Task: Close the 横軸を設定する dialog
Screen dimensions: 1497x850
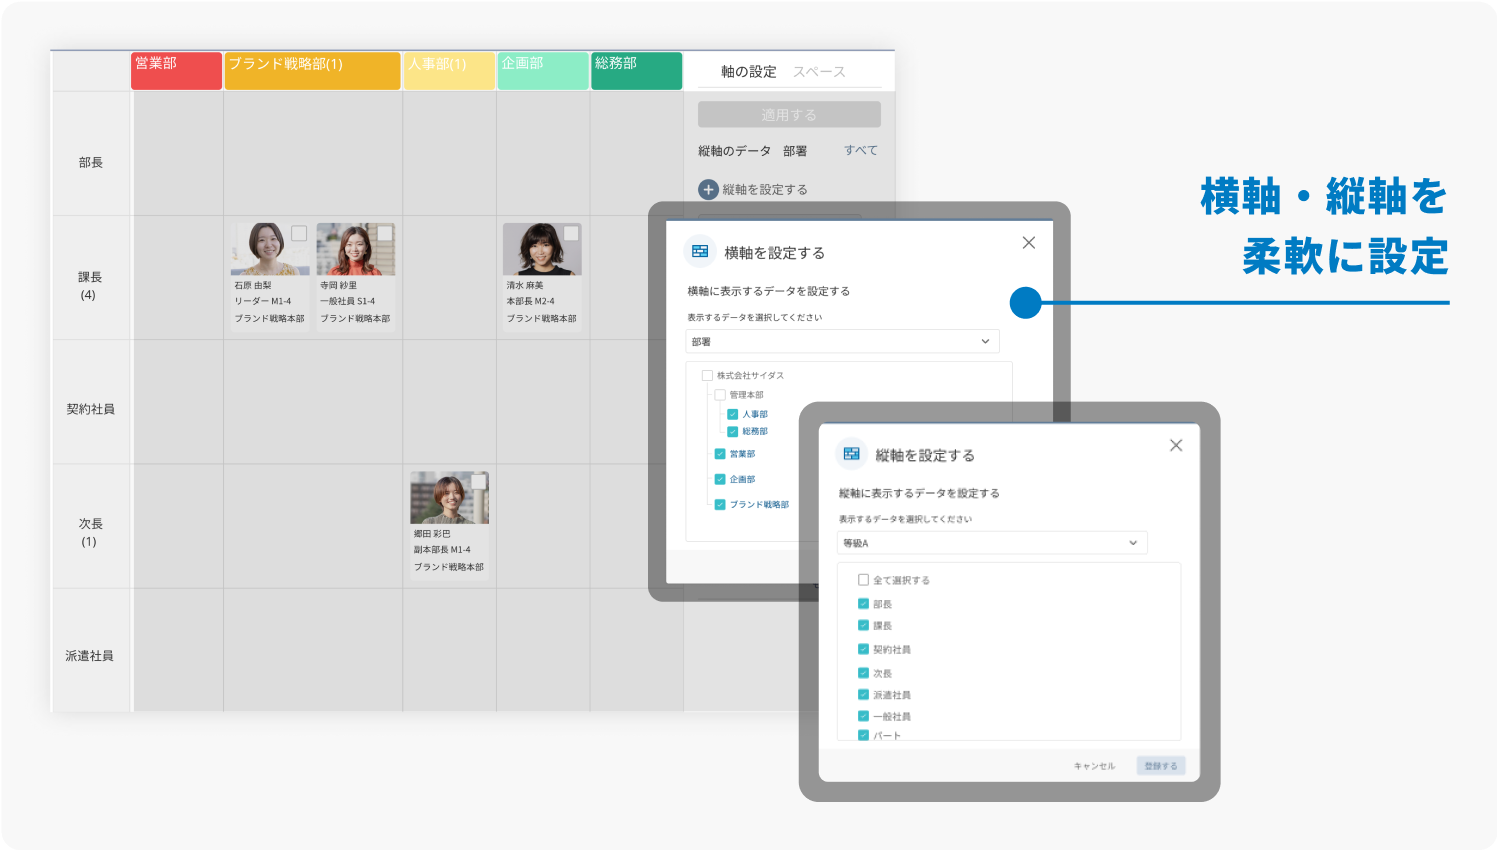Action: (1028, 243)
